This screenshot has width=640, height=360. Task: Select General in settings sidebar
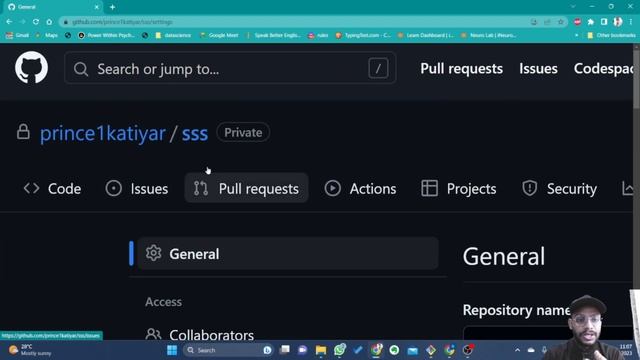click(x=288, y=253)
